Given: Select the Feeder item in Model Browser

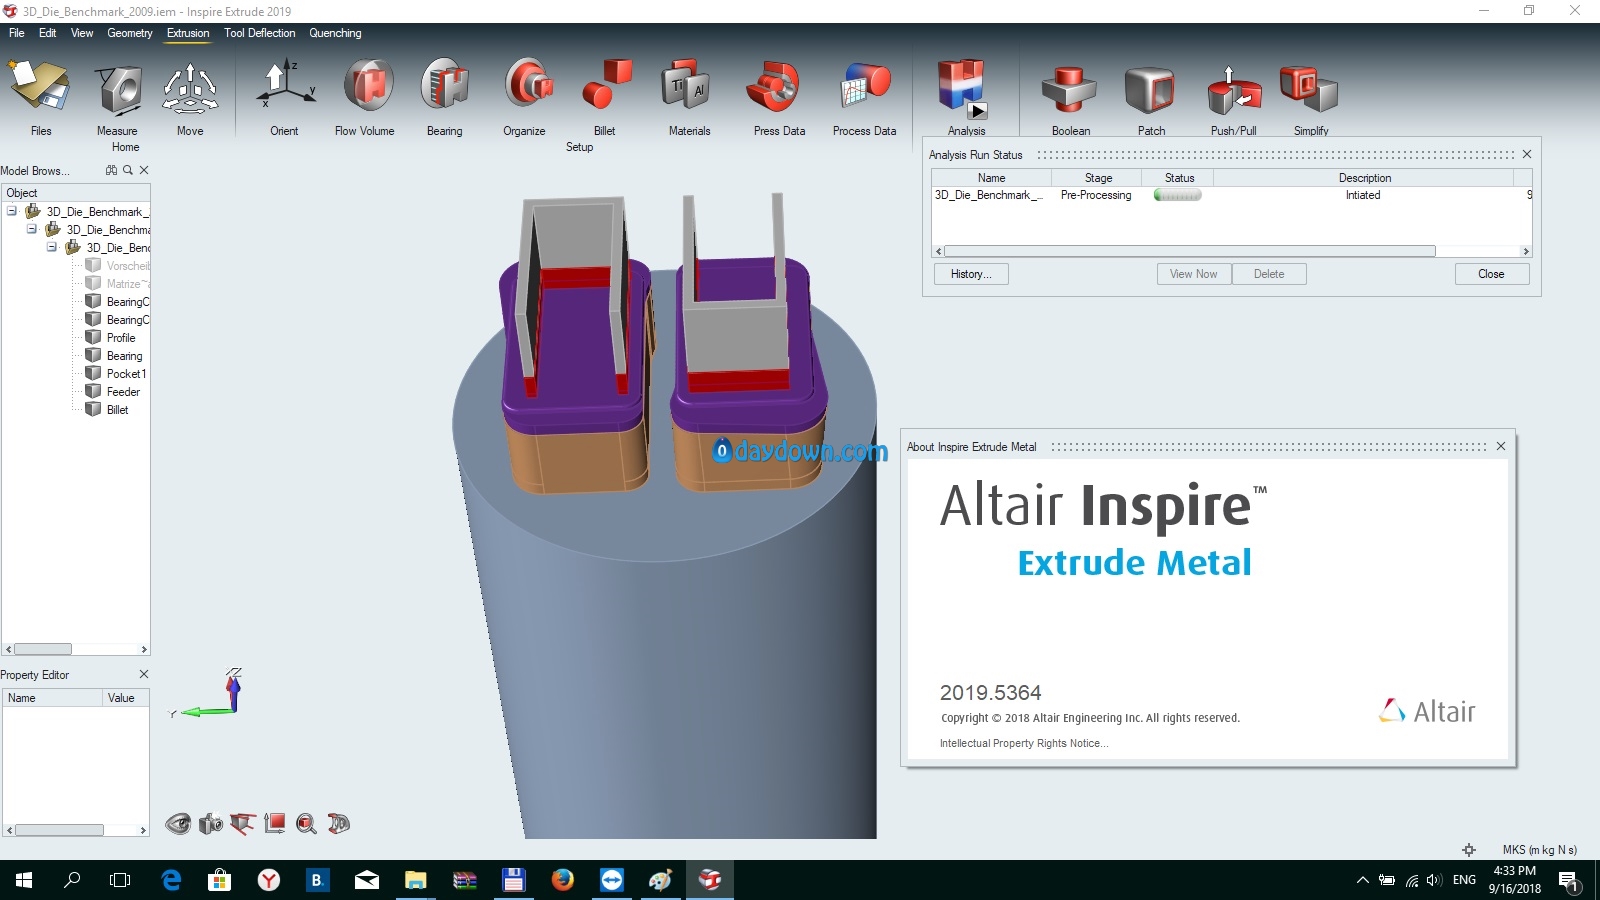Looking at the screenshot, I should click(x=123, y=392).
